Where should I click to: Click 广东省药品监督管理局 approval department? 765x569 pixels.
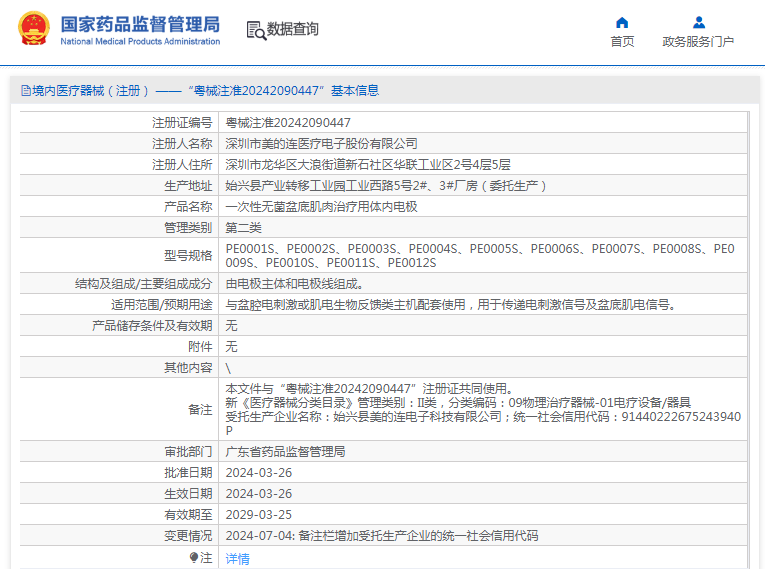[285, 452]
